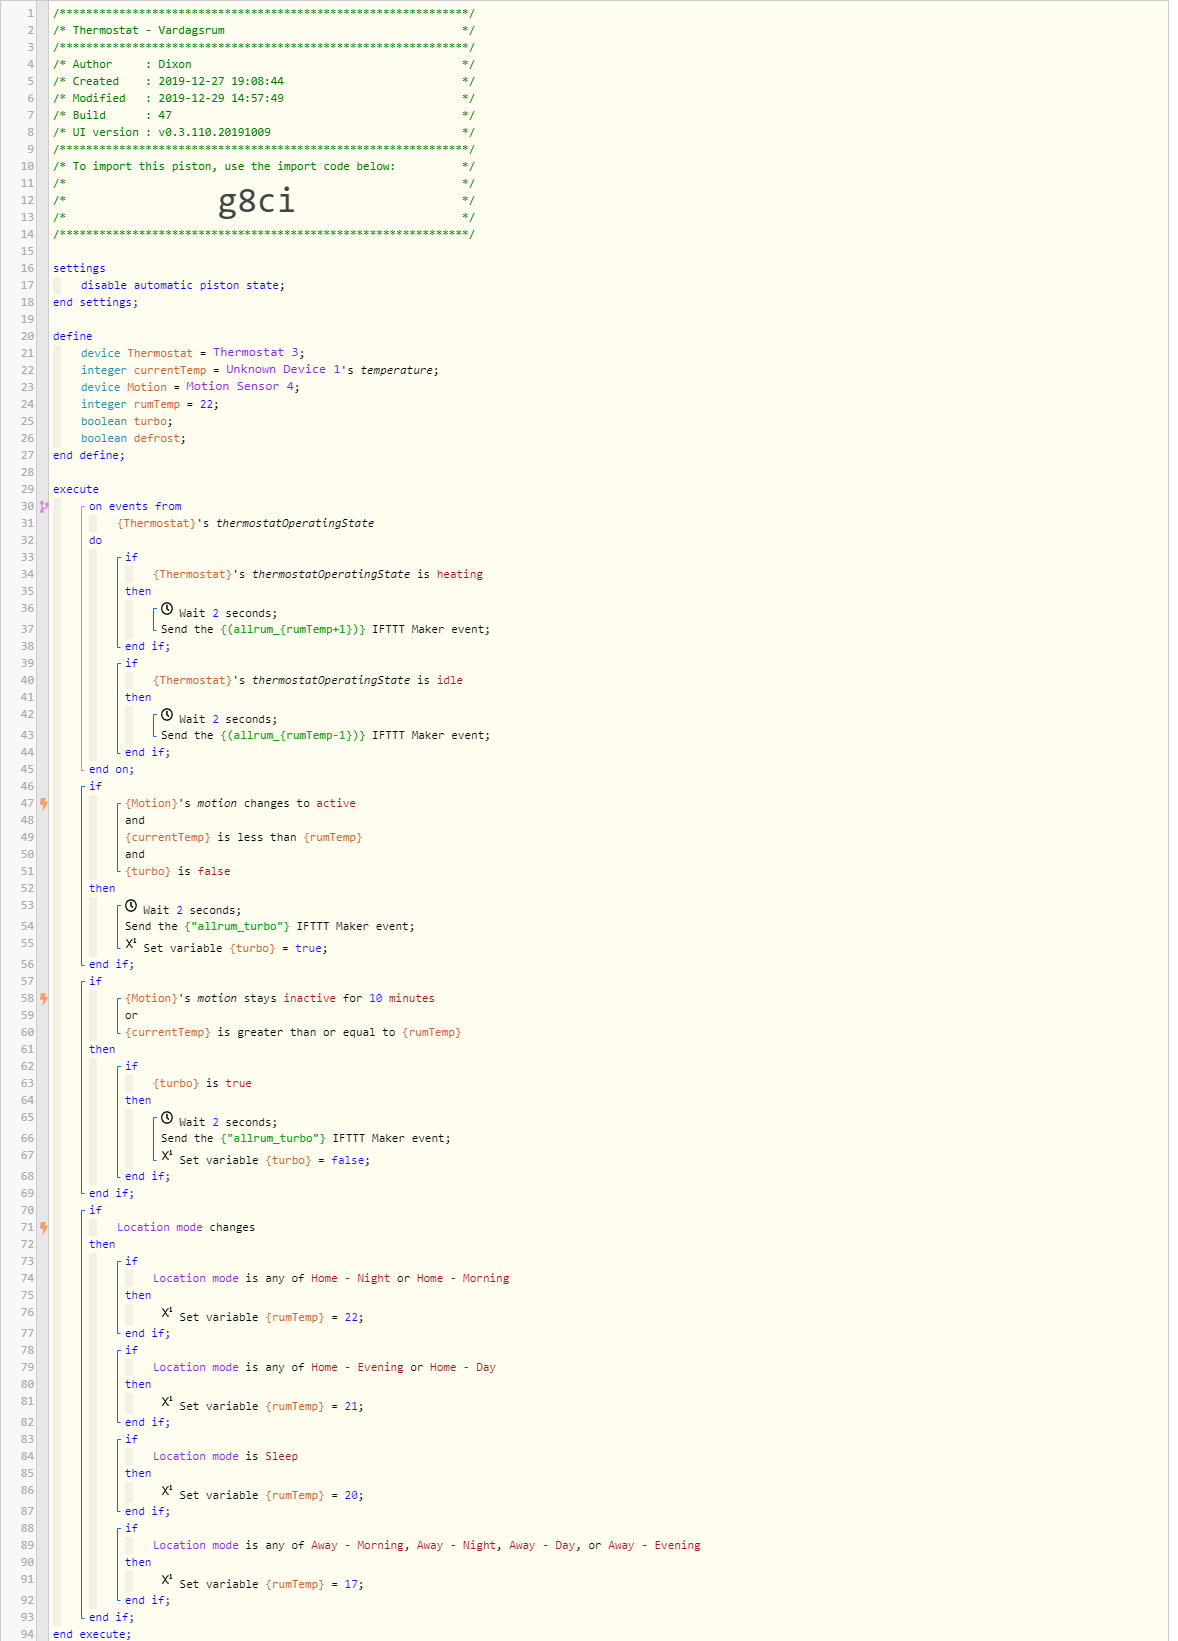Click the 'allrum_{rumTemp+1}' IFTTT Maker event
The image size is (1178, 1641).
click(x=326, y=629)
